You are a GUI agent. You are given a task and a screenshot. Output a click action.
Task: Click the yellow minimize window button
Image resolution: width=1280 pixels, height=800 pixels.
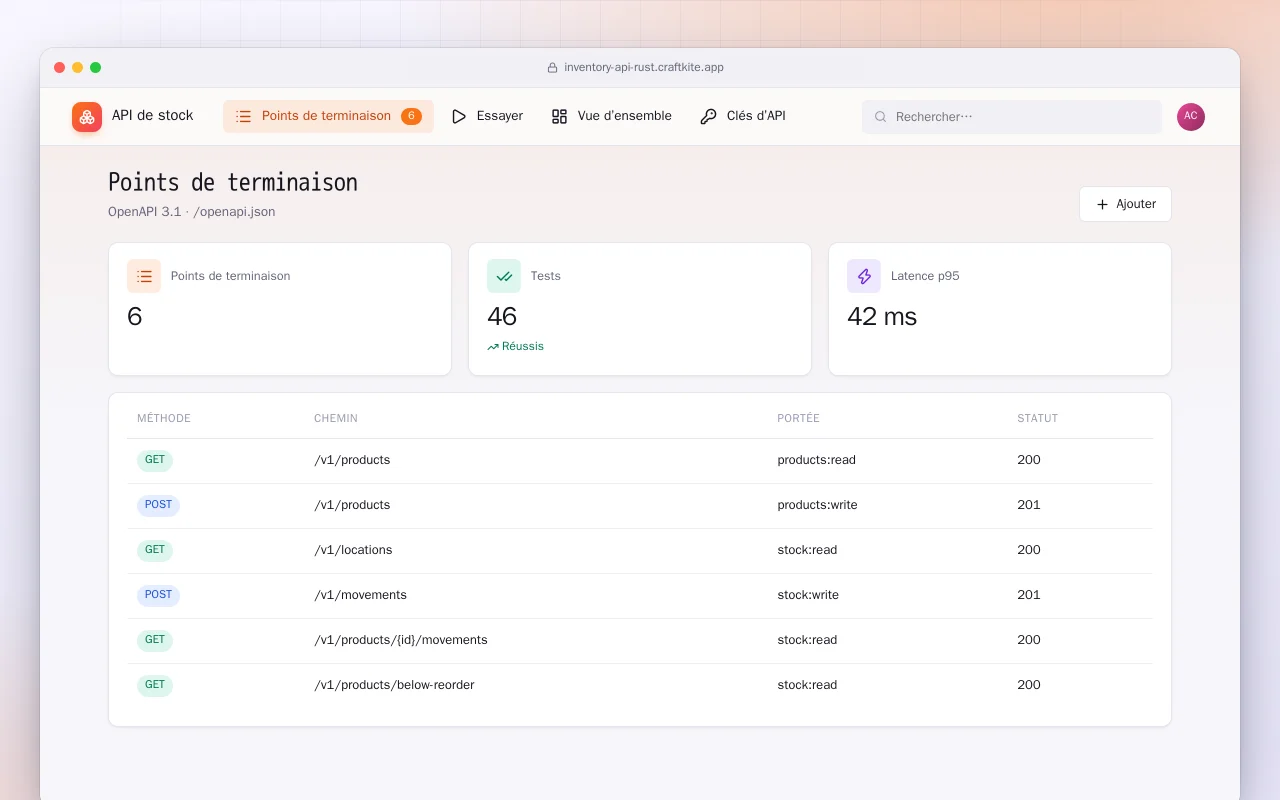click(78, 68)
